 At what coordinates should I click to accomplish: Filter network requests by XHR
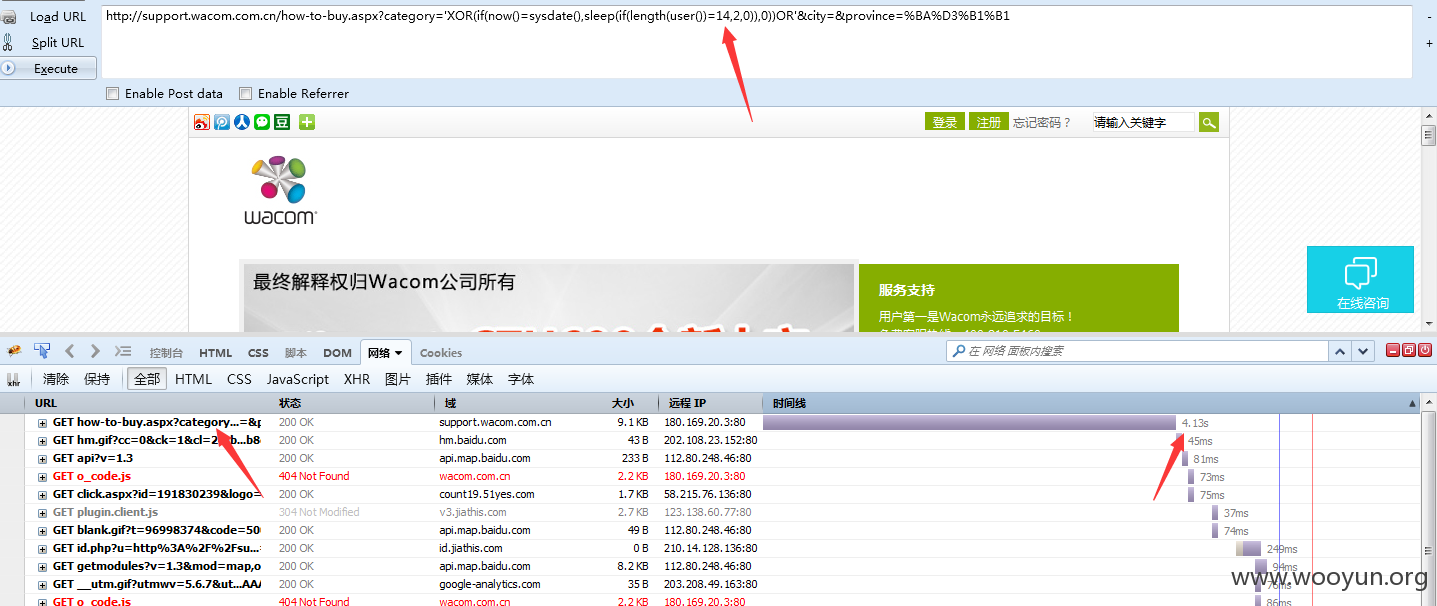pos(357,379)
